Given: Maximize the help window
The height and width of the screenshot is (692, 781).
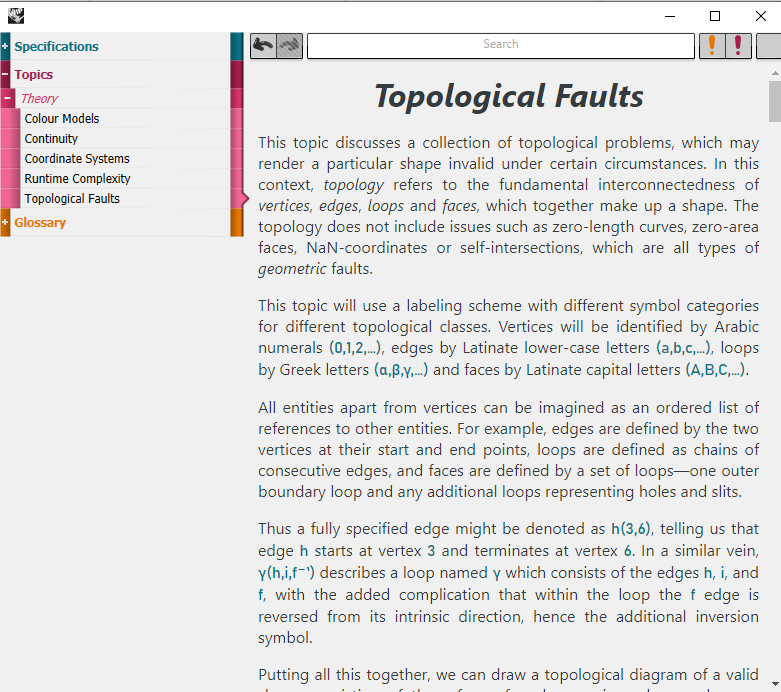Looking at the screenshot, I should pos(715,16).
